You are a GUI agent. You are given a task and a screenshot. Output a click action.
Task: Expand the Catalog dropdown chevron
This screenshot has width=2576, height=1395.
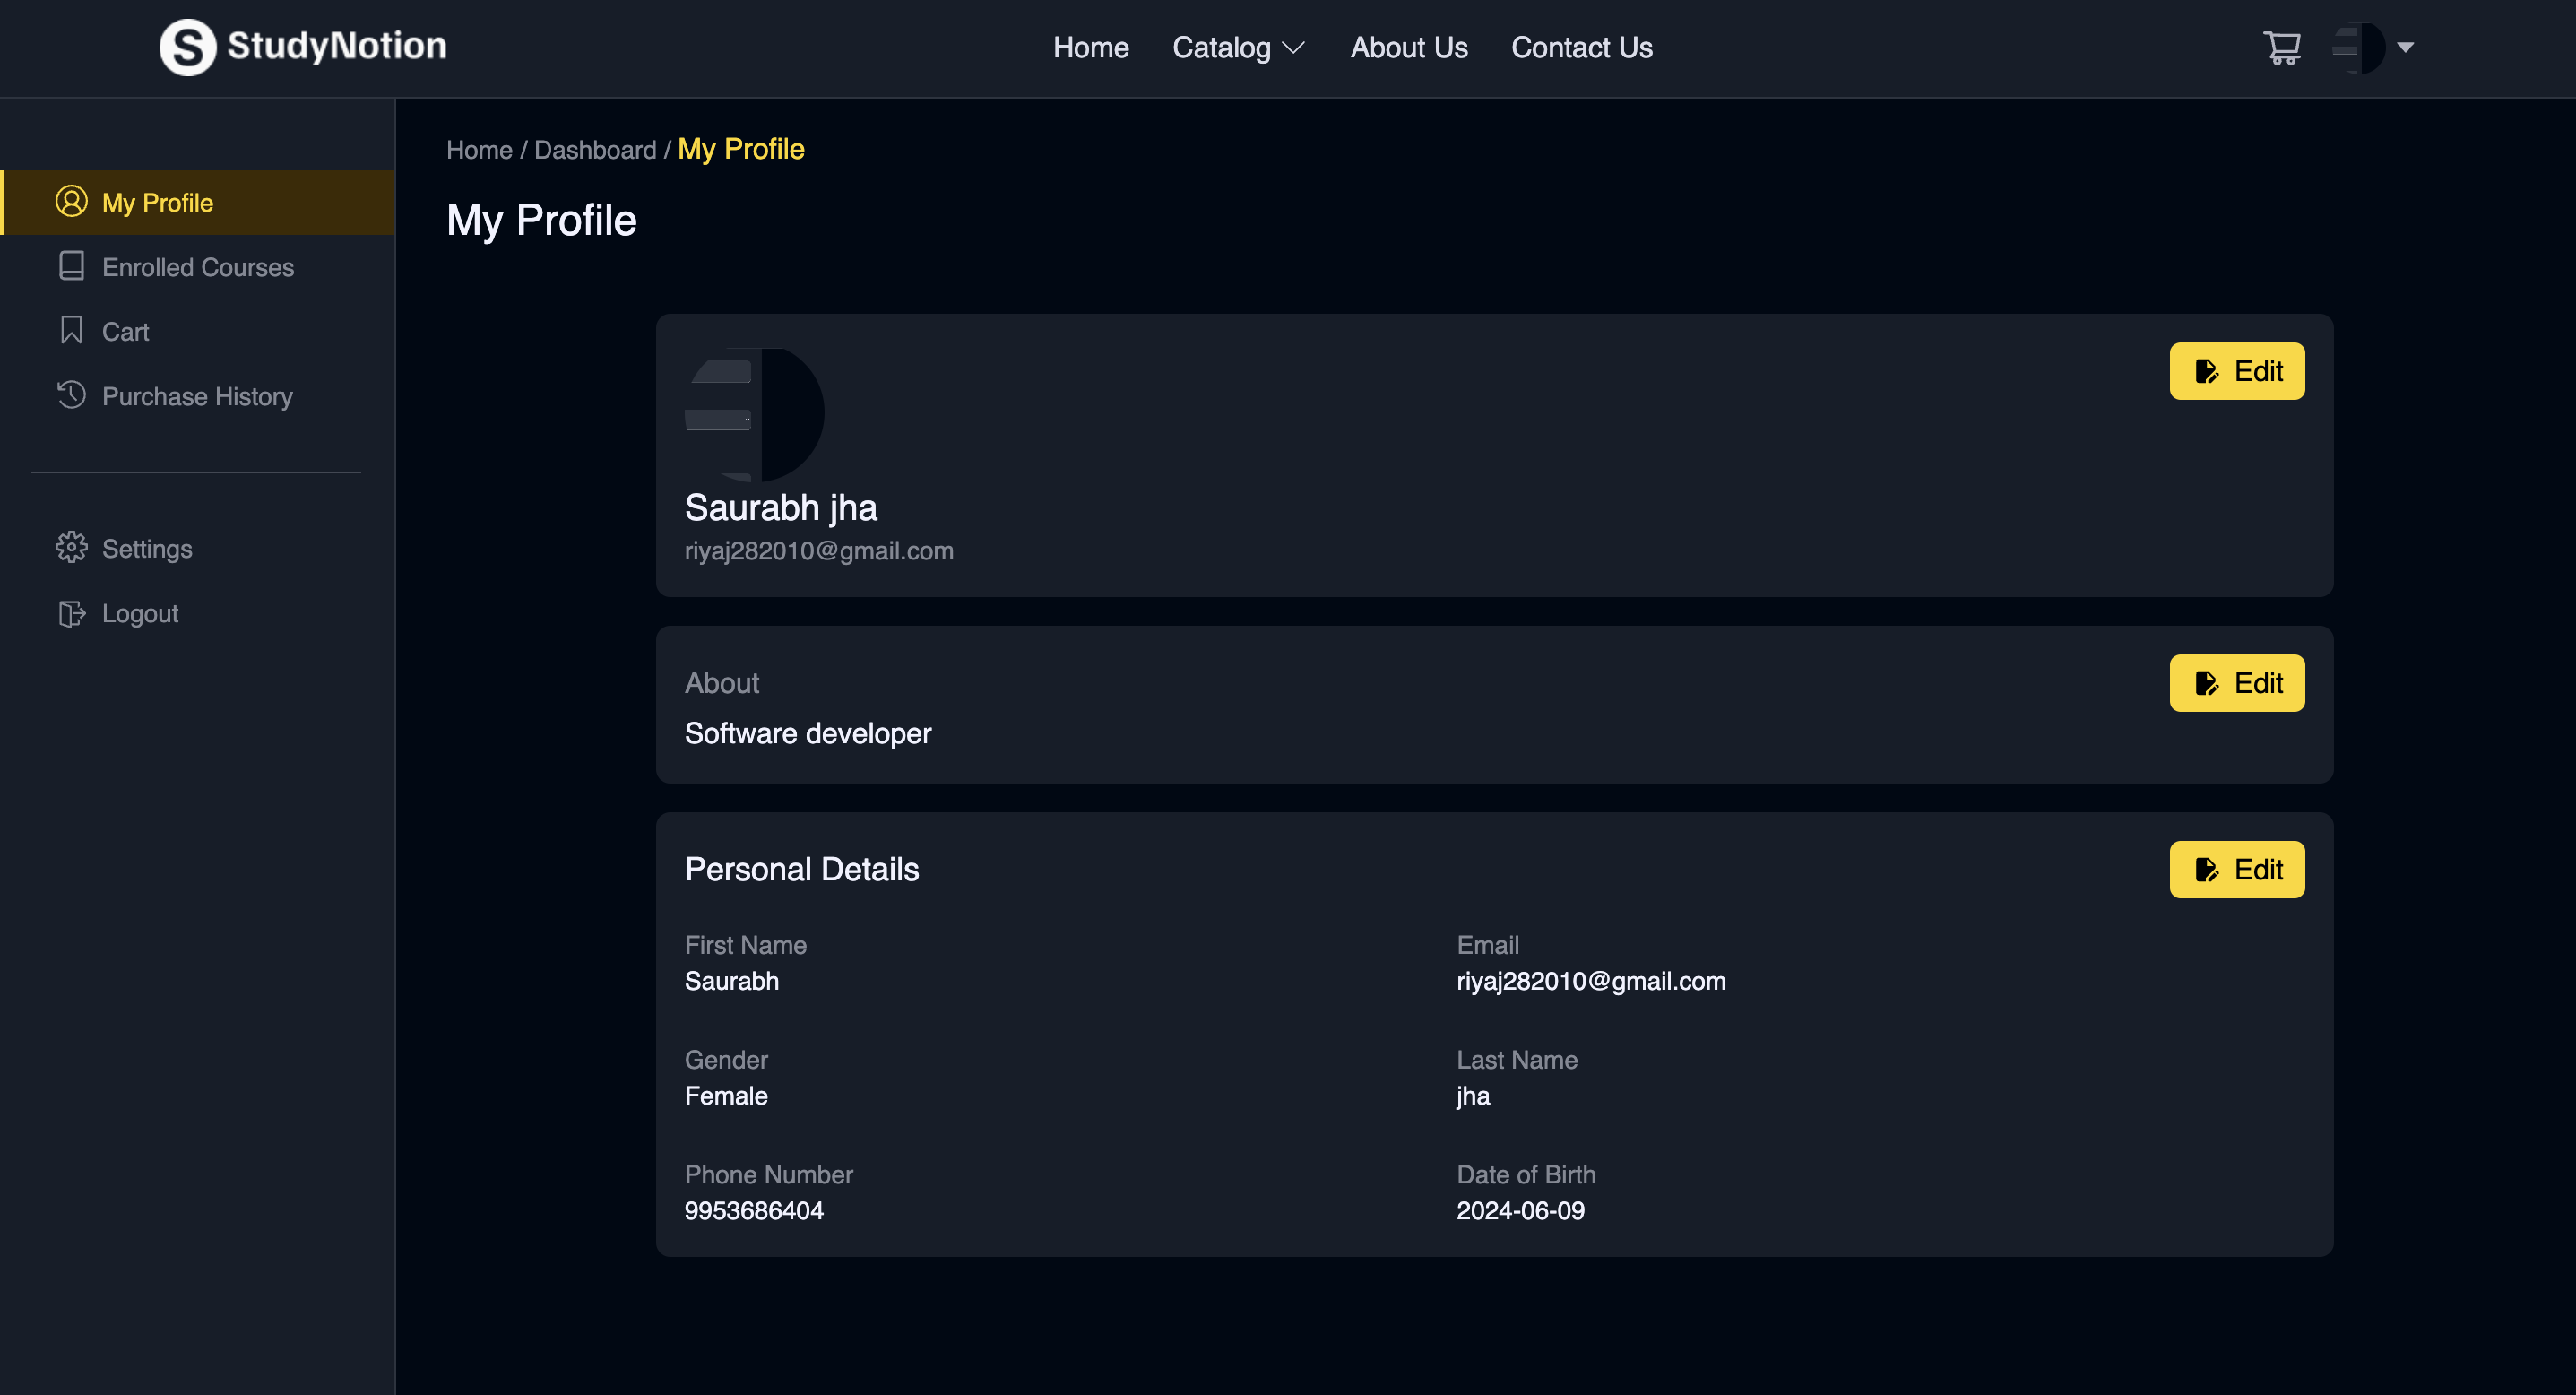1293,48
